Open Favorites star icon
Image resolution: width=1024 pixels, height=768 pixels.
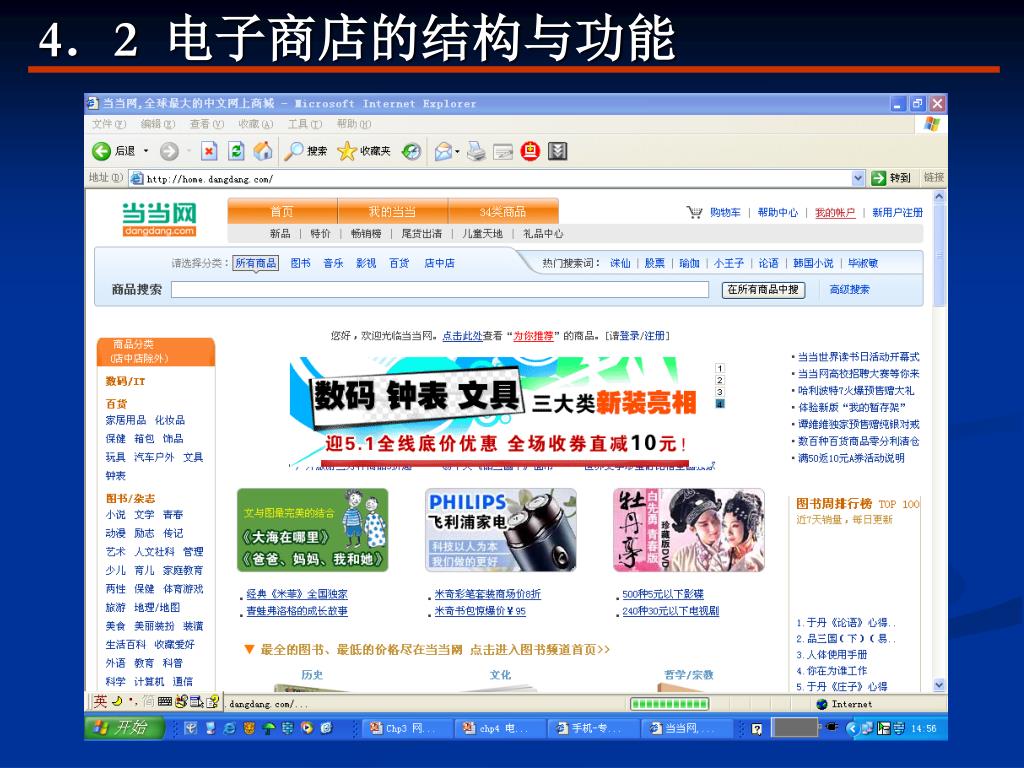347,152
